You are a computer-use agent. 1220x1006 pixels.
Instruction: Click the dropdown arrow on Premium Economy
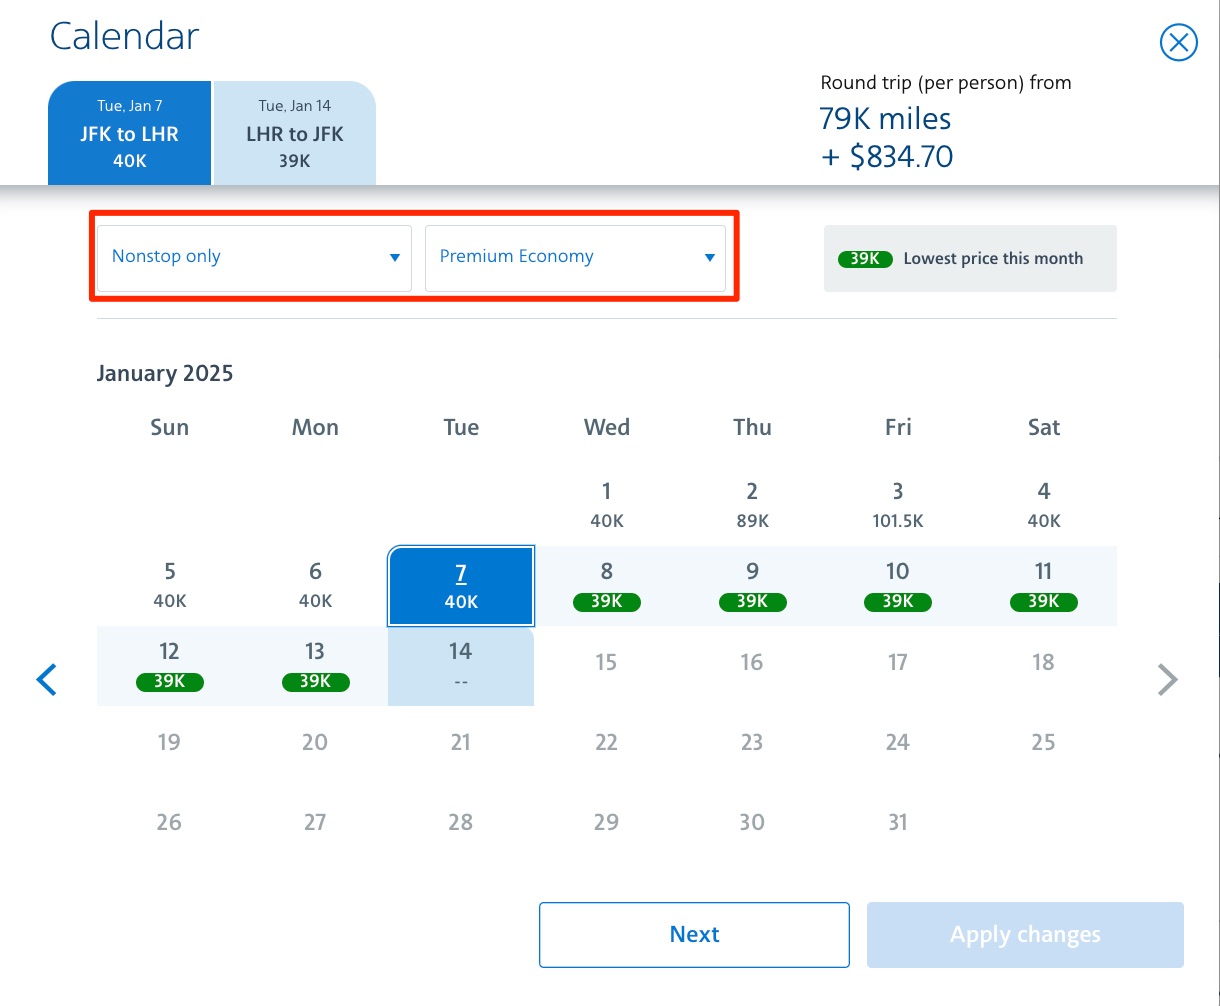click(x=709, y=257)
